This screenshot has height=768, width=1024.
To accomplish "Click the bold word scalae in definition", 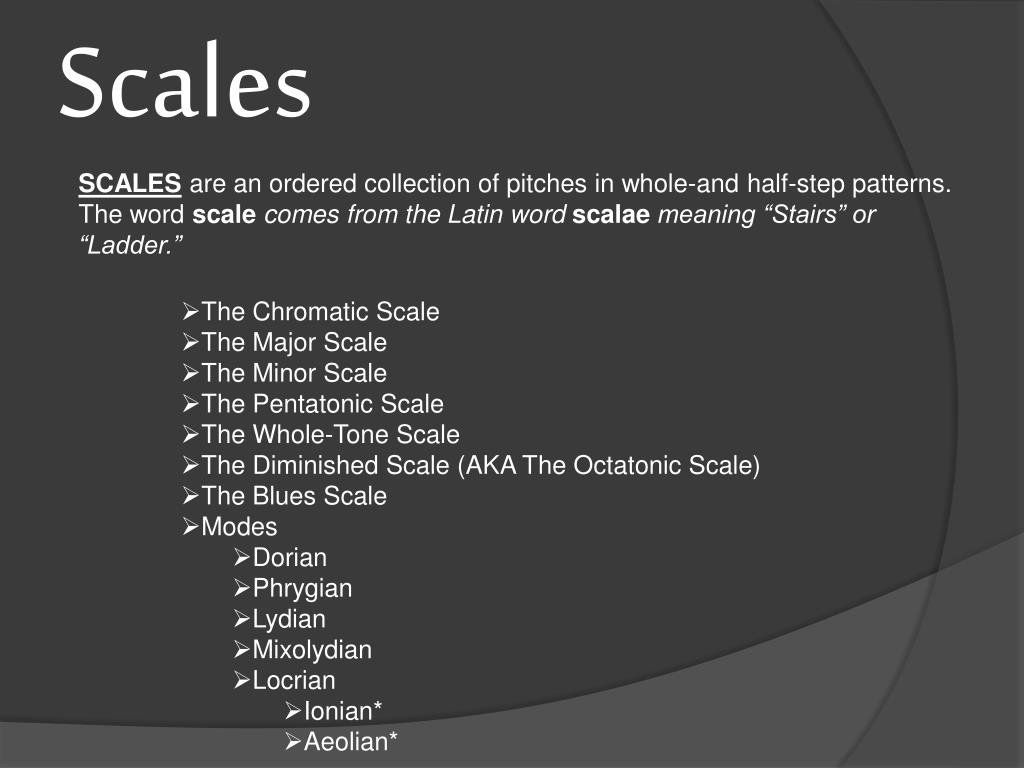I will pos(611,214).
